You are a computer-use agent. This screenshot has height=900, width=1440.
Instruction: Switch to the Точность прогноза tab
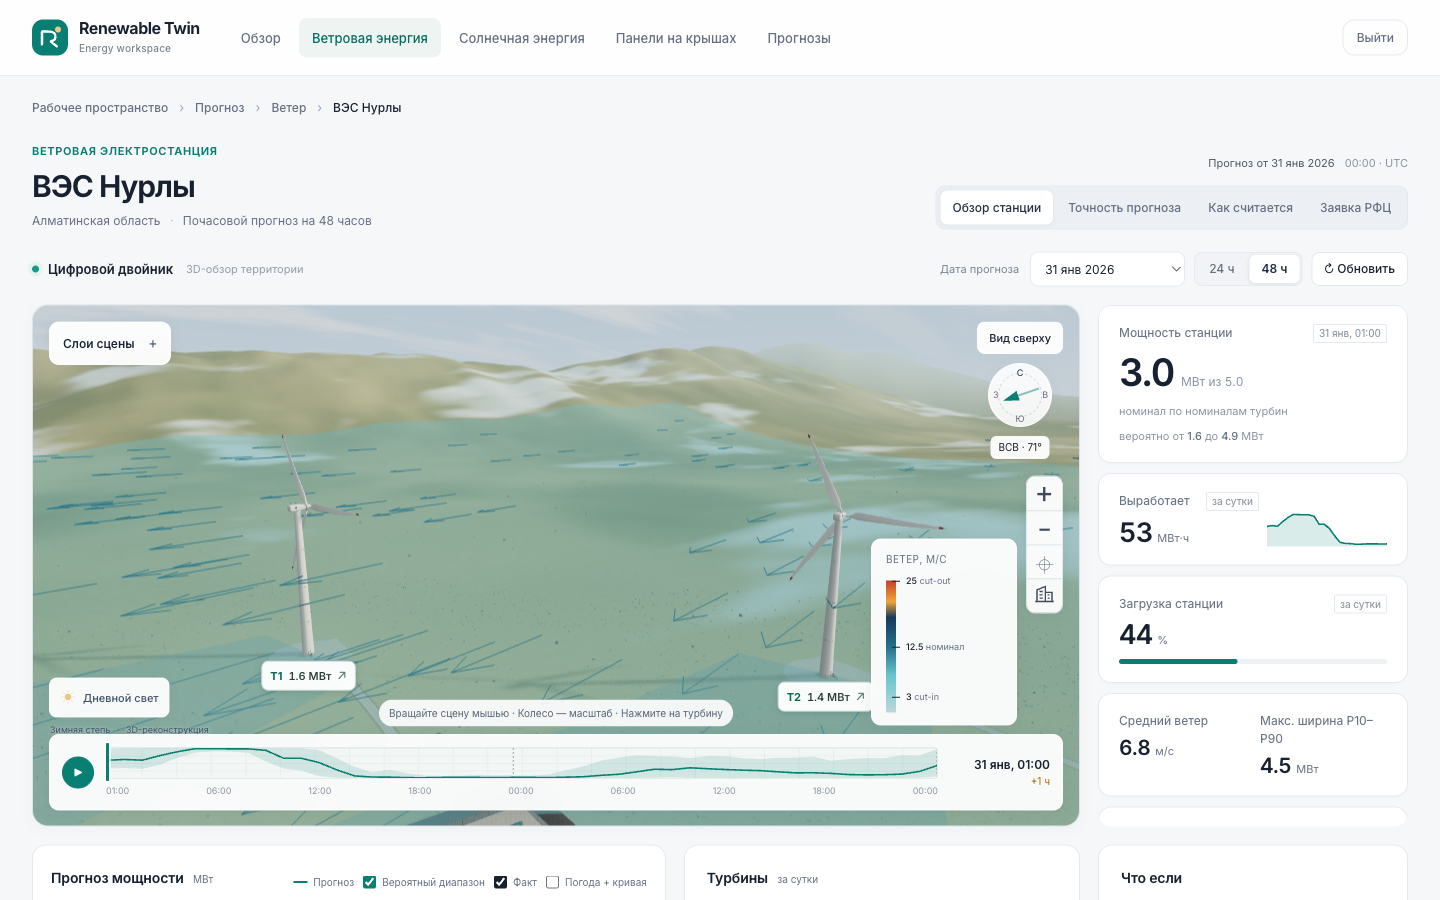[x=1124, y=208]
